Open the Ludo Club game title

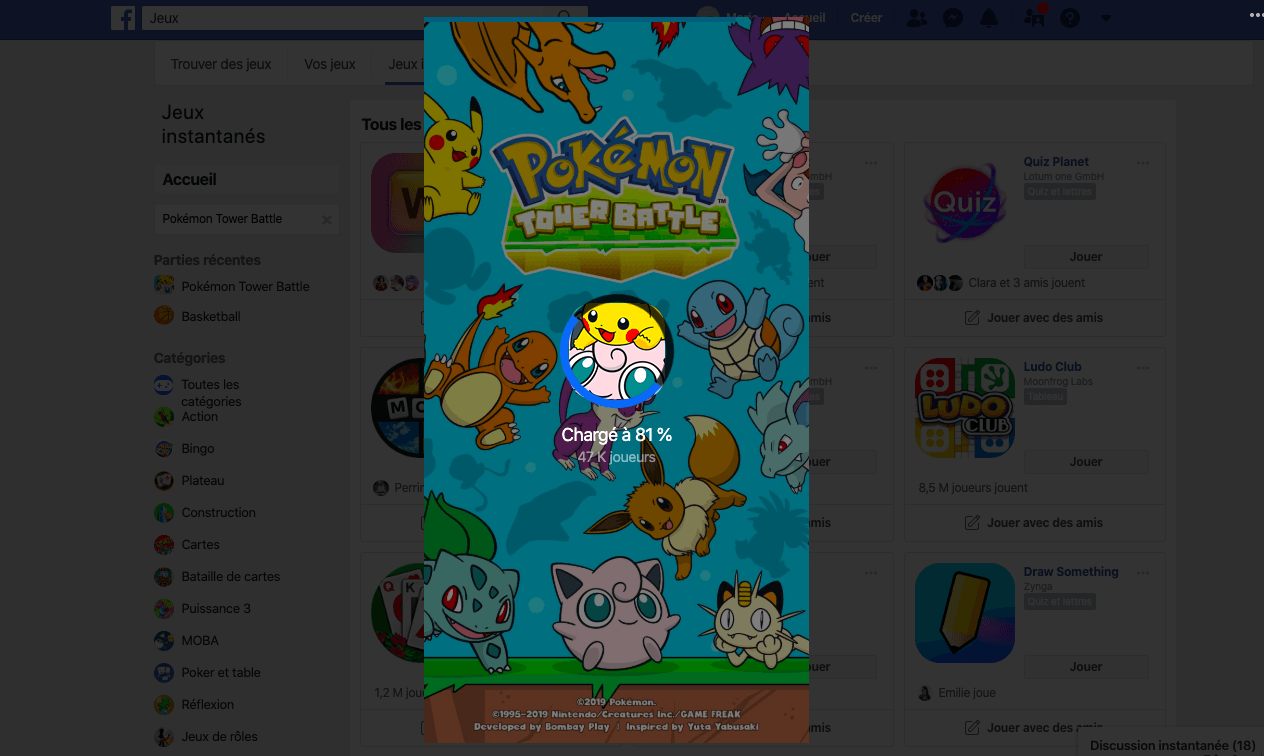1052,367
